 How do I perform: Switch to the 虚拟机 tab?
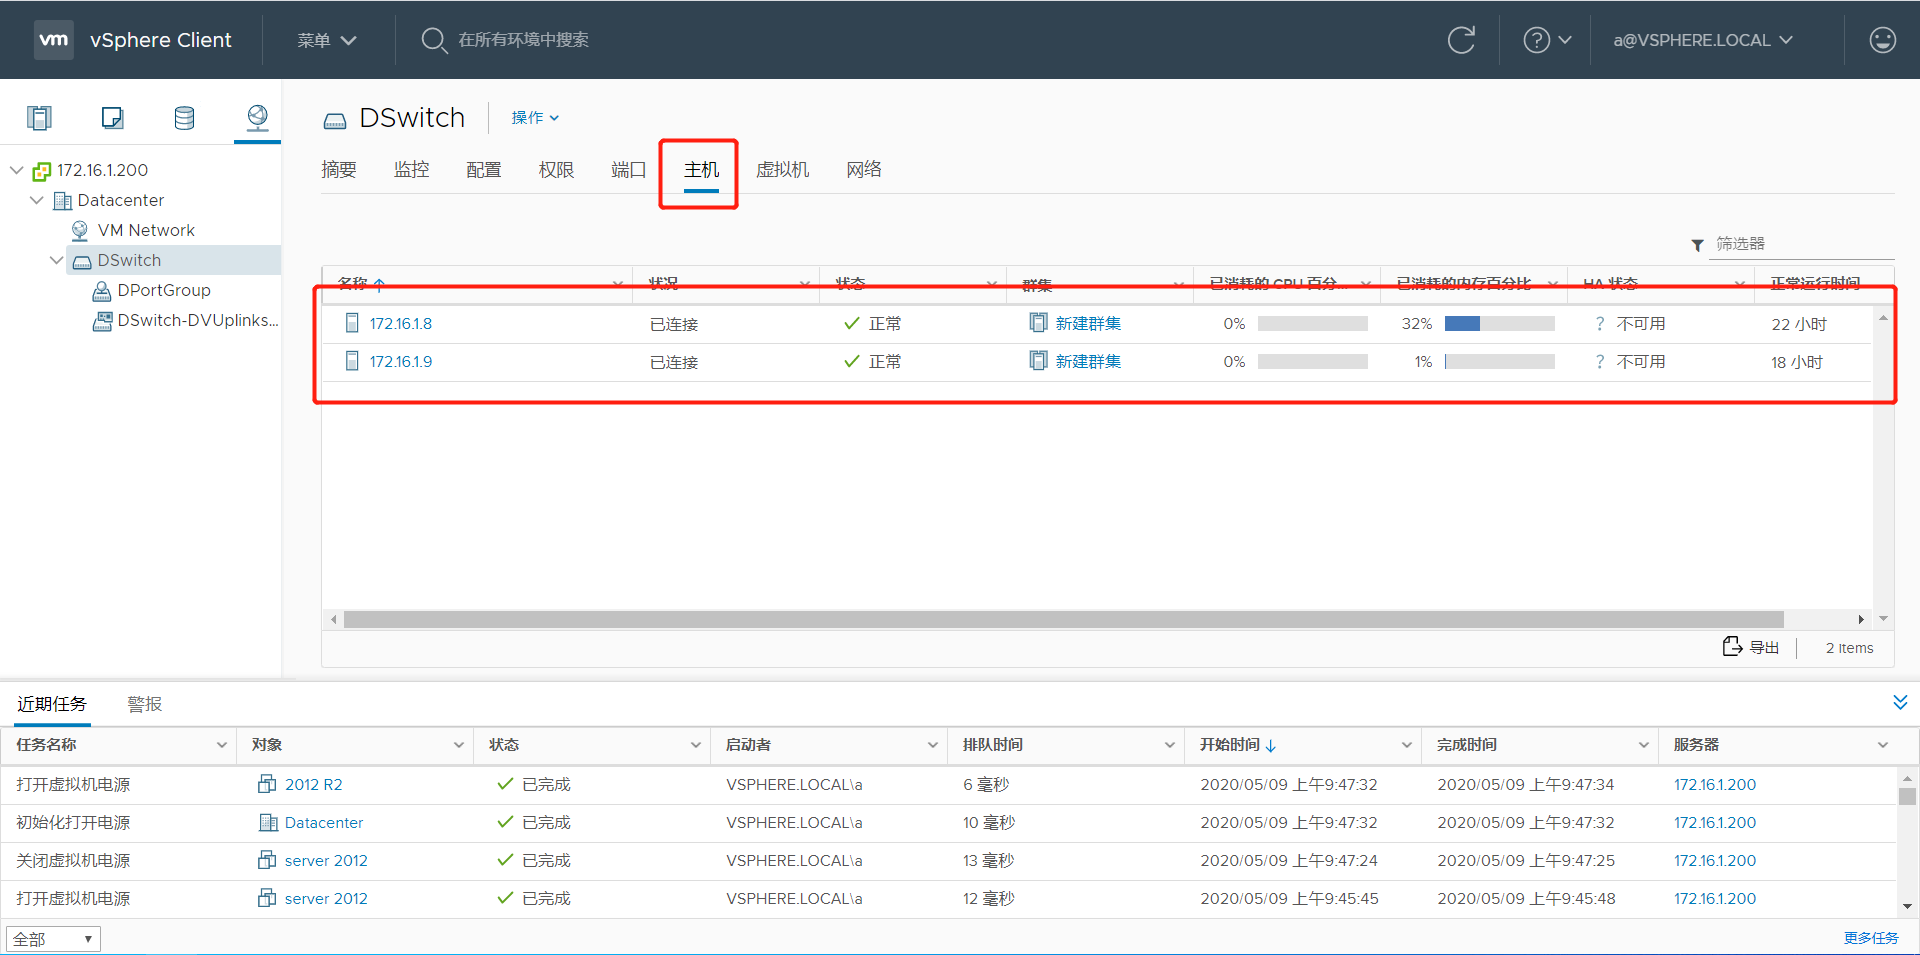click(783, 169)
